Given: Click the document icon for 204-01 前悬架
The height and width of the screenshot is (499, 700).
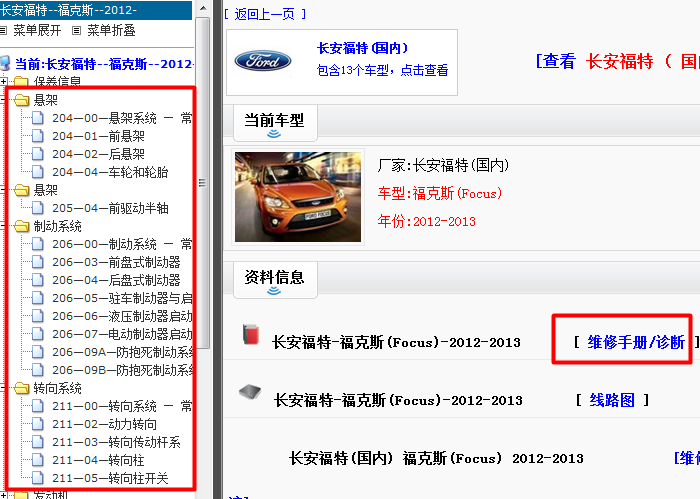Looking at the screenshot, I should point(38,136).
